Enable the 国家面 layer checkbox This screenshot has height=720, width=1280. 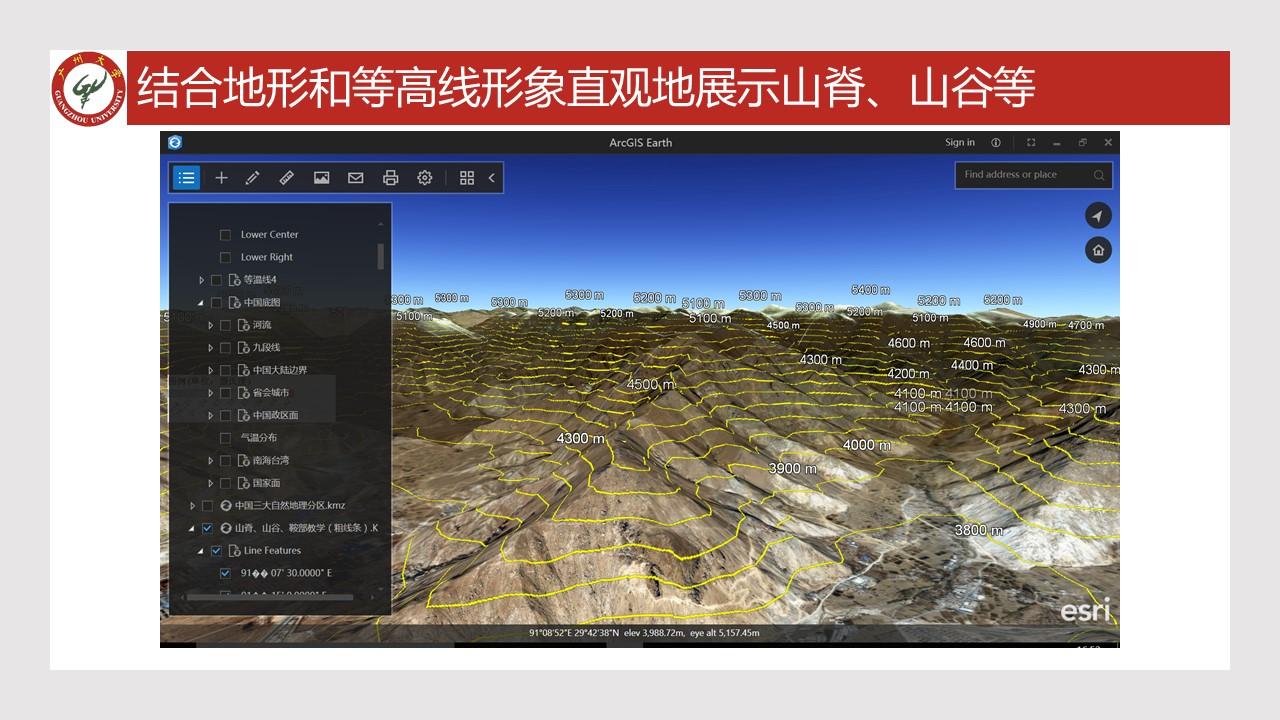pyautogui.click(x=225, y=483)
